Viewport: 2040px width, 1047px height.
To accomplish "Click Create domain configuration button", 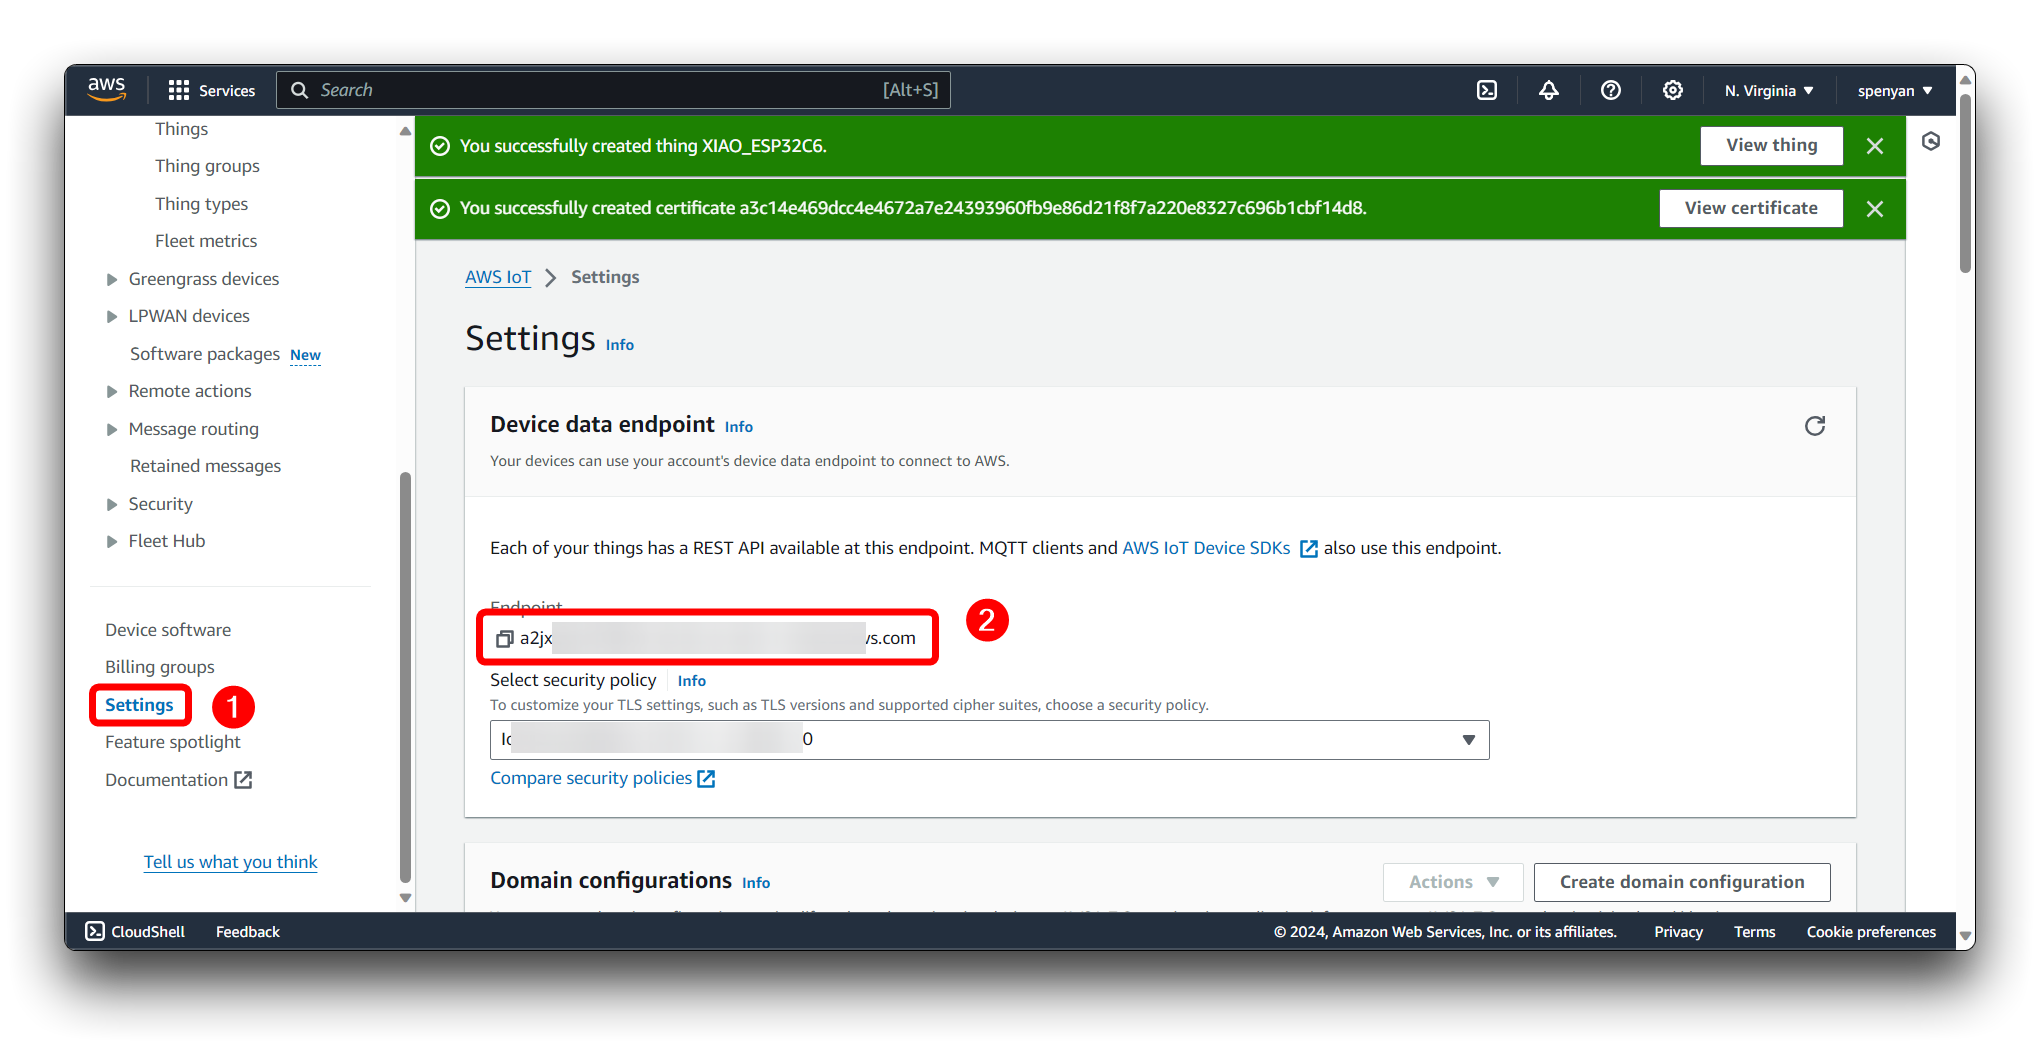I will pos(1681,882).
